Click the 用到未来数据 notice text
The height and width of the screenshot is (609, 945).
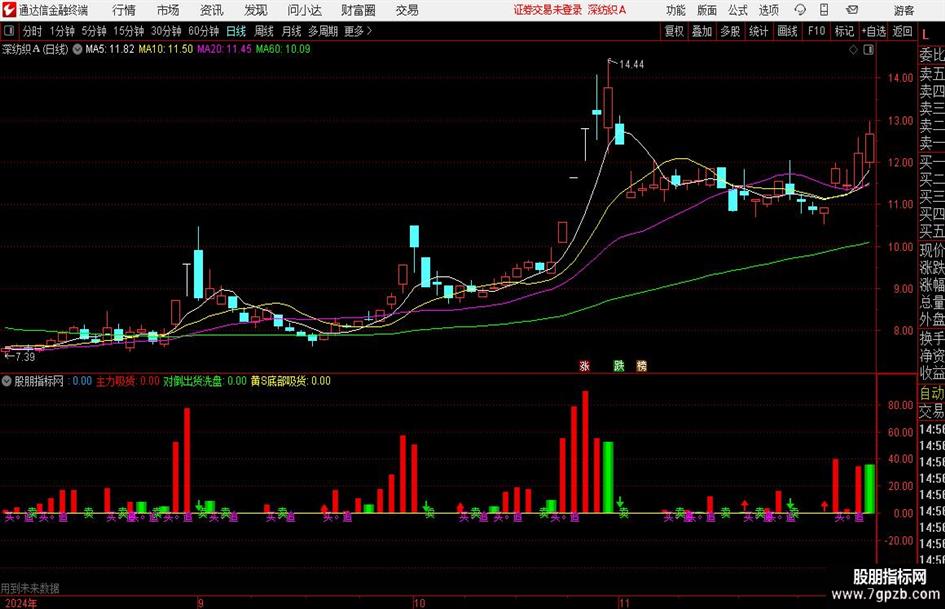pos(30,588)
